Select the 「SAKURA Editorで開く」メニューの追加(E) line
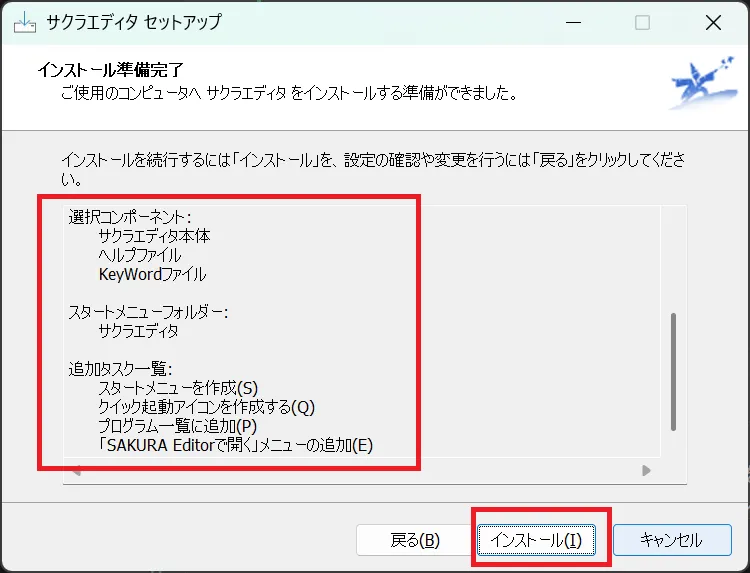Image resolution: width=750 pixels, height=573 pixels. click(x=235, y=445)
